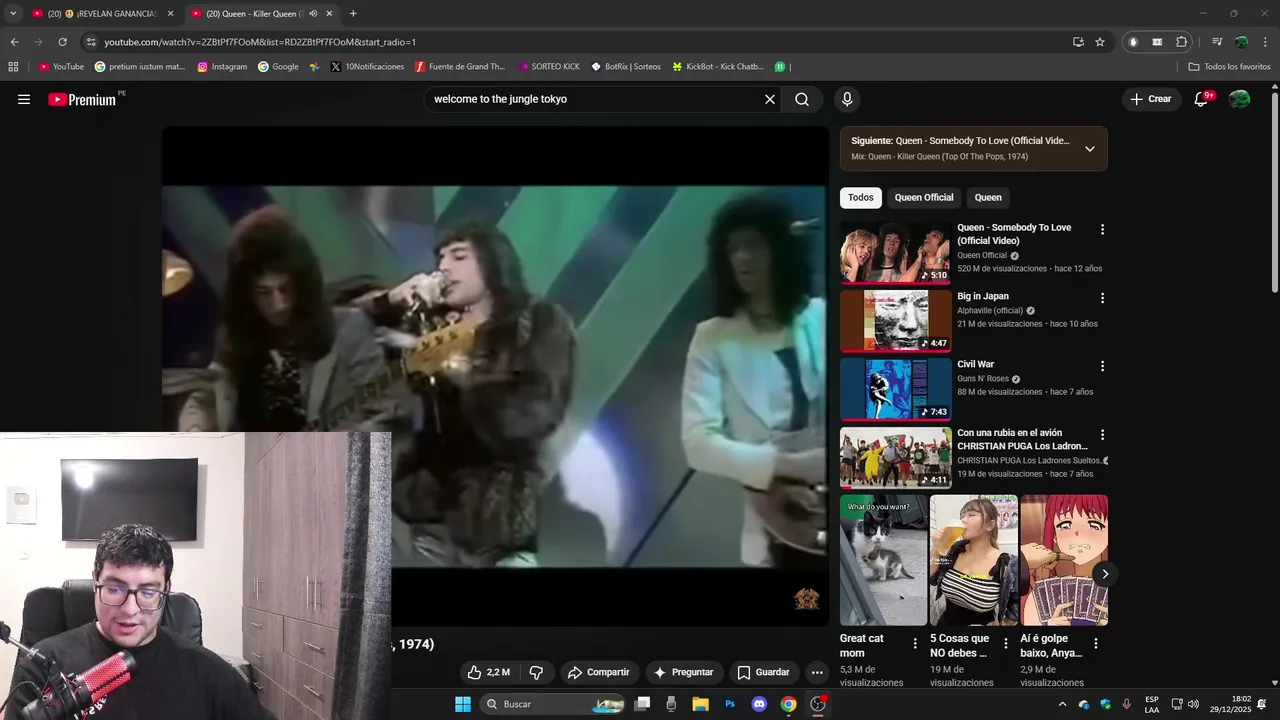1280x720 pixels.
Task: Show hidden system tray icons
Action: click(1062, 704)
